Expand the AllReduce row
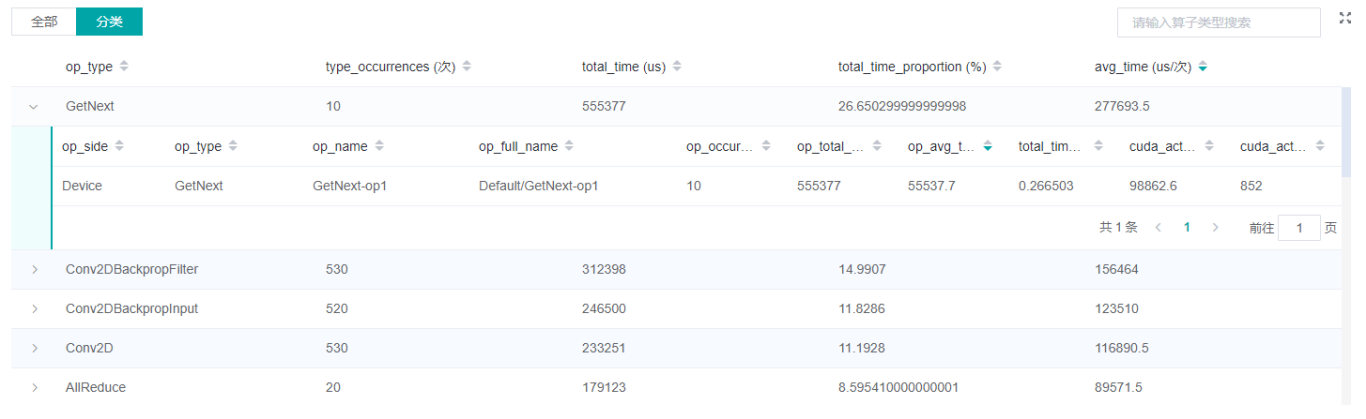The width and height of the screenshot is (1366, 419). pos(34,387)
